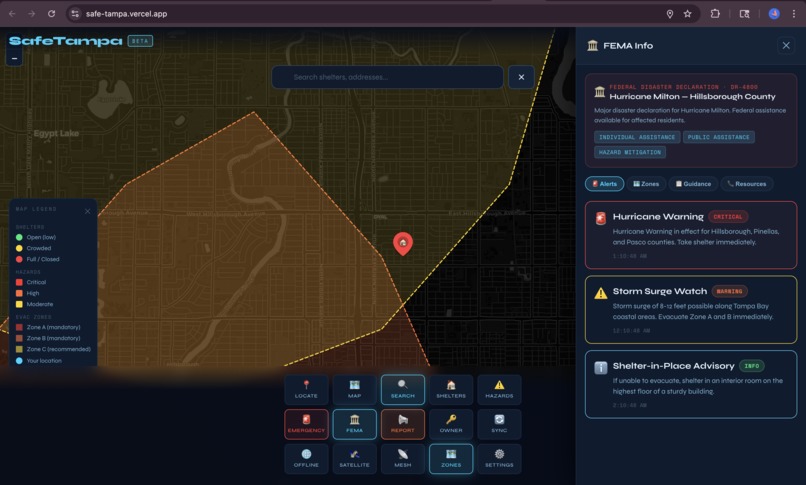Bookmark this page with star icon
Image resolution: width=806 pixels, height=485 pixels.
[x=687, y=14]
